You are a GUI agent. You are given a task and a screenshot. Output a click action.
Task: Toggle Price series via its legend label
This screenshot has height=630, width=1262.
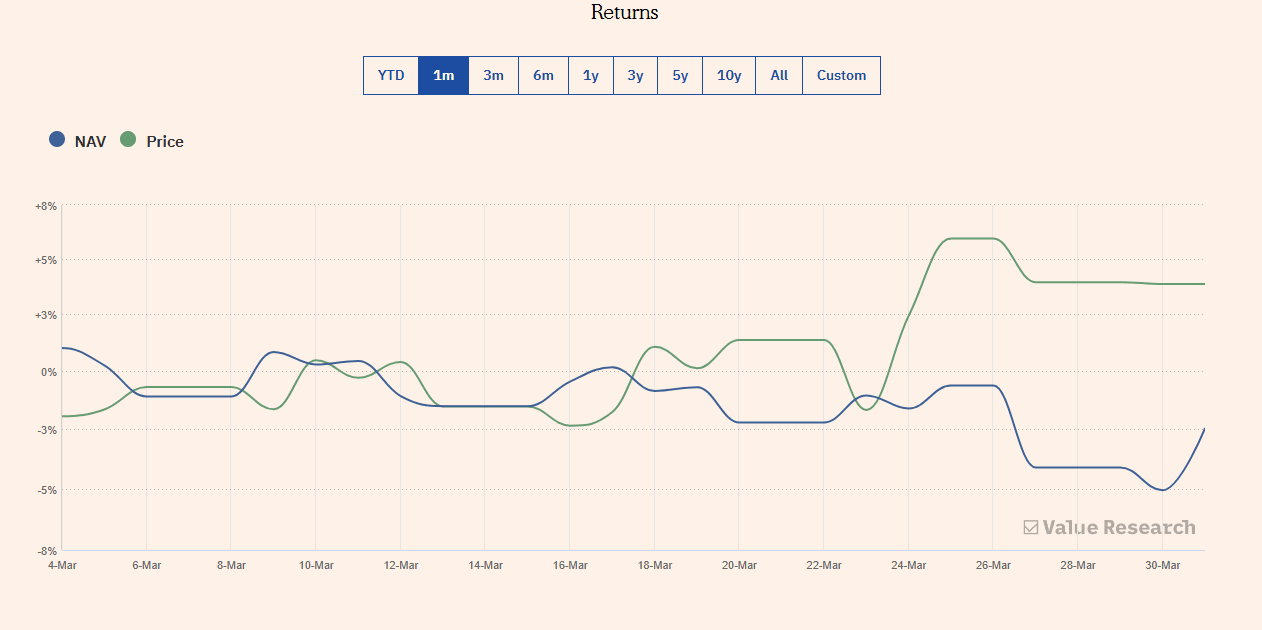pos(165,142)
